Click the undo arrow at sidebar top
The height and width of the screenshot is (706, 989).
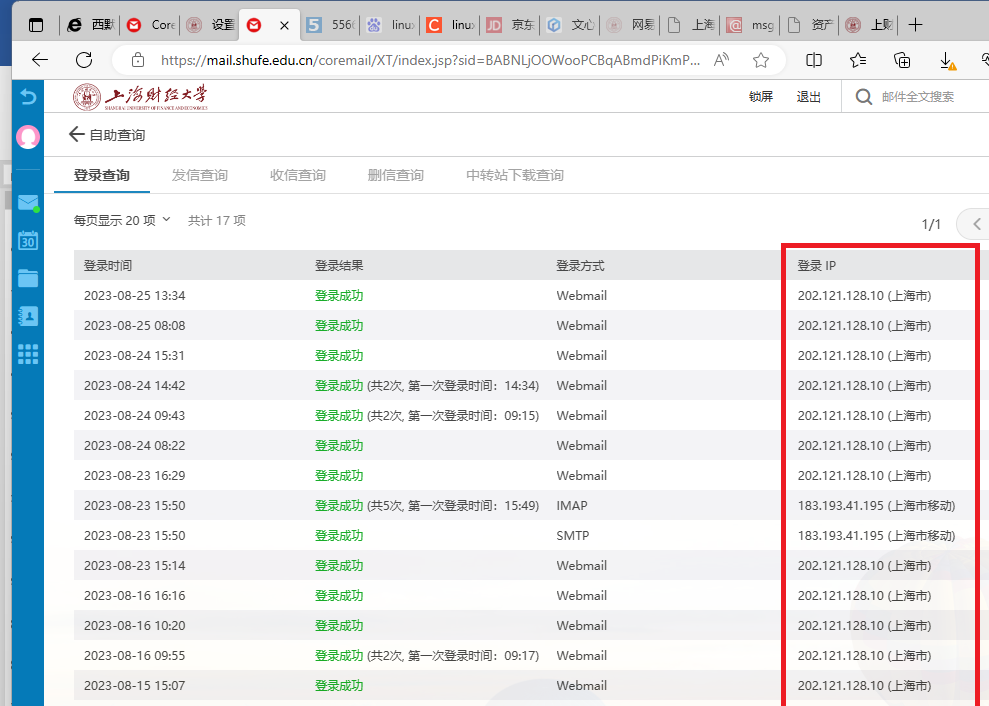click(28, 97)
